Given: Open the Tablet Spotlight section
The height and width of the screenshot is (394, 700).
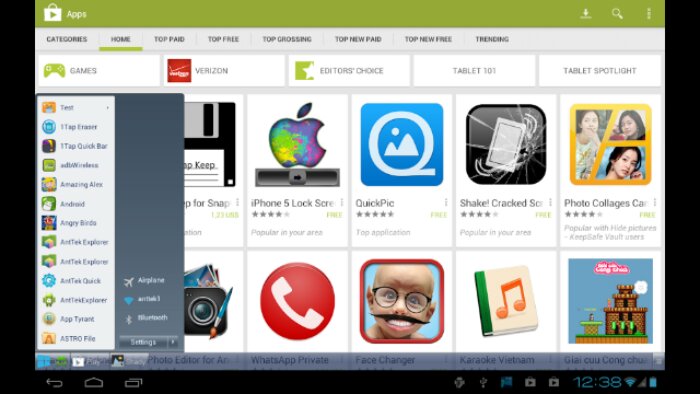Looking at the screenshot, I should [x=600, y=71].
